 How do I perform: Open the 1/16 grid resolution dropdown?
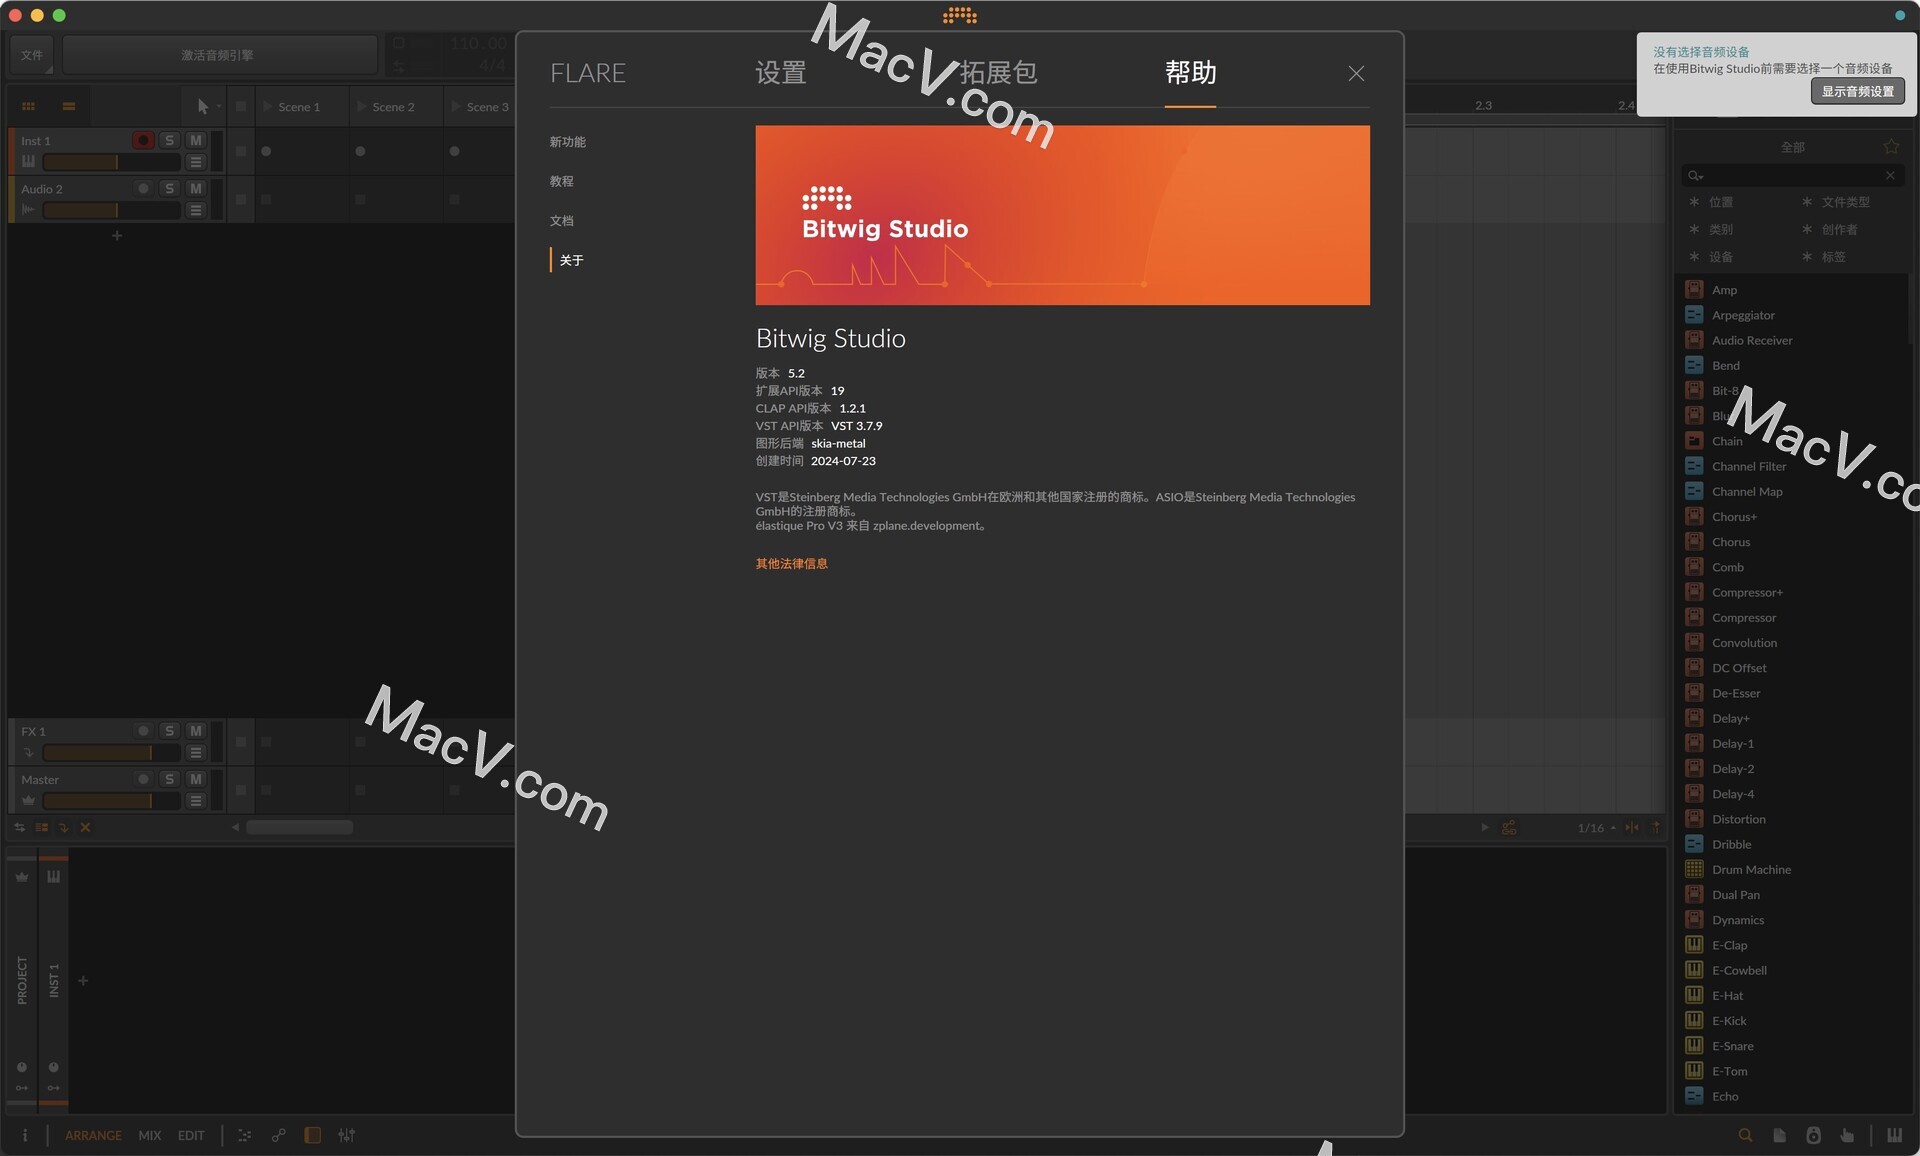coord(1596,827)
